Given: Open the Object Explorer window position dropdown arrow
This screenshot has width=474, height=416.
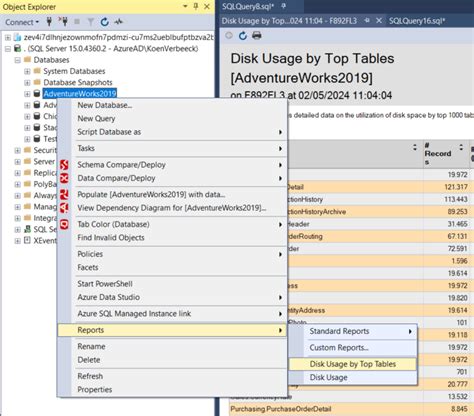Looking at the screenshot, I should (185, 6).
